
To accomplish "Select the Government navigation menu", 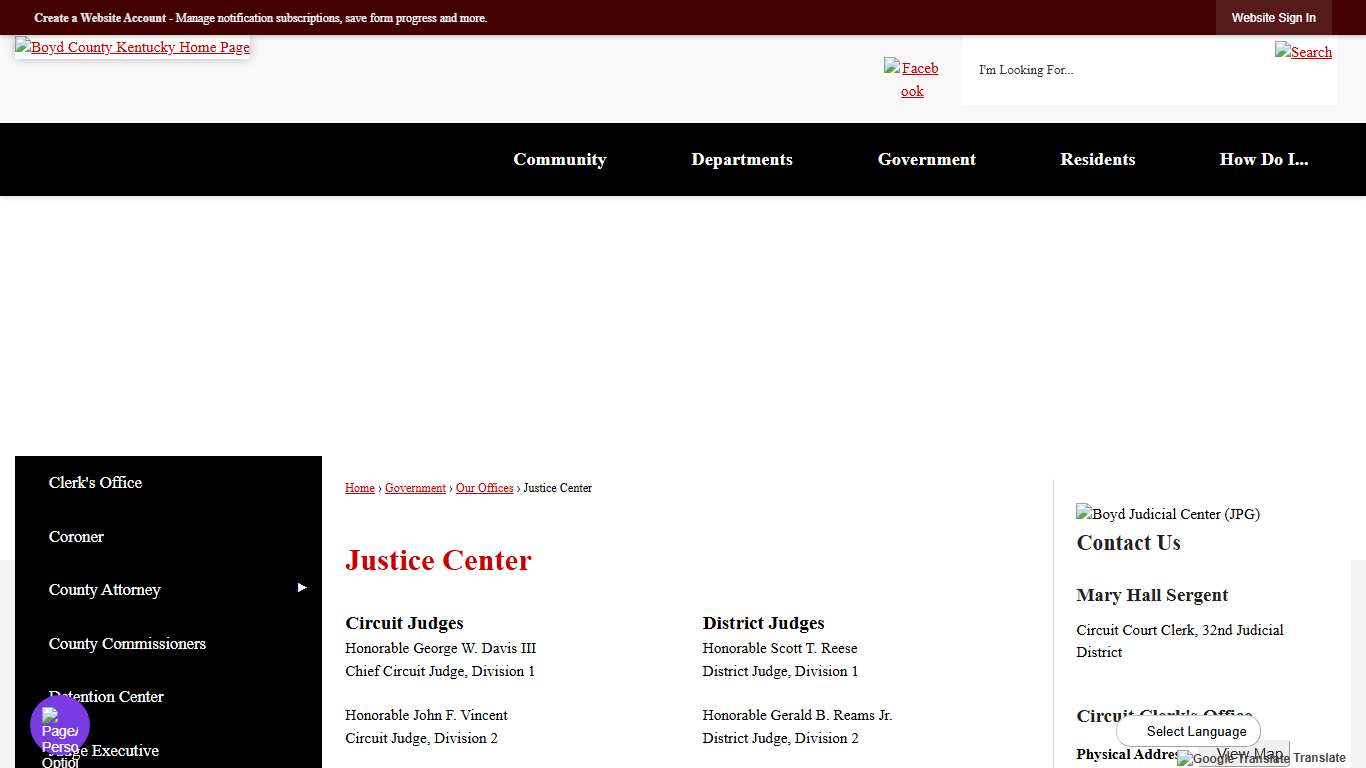I will (926, 159).
